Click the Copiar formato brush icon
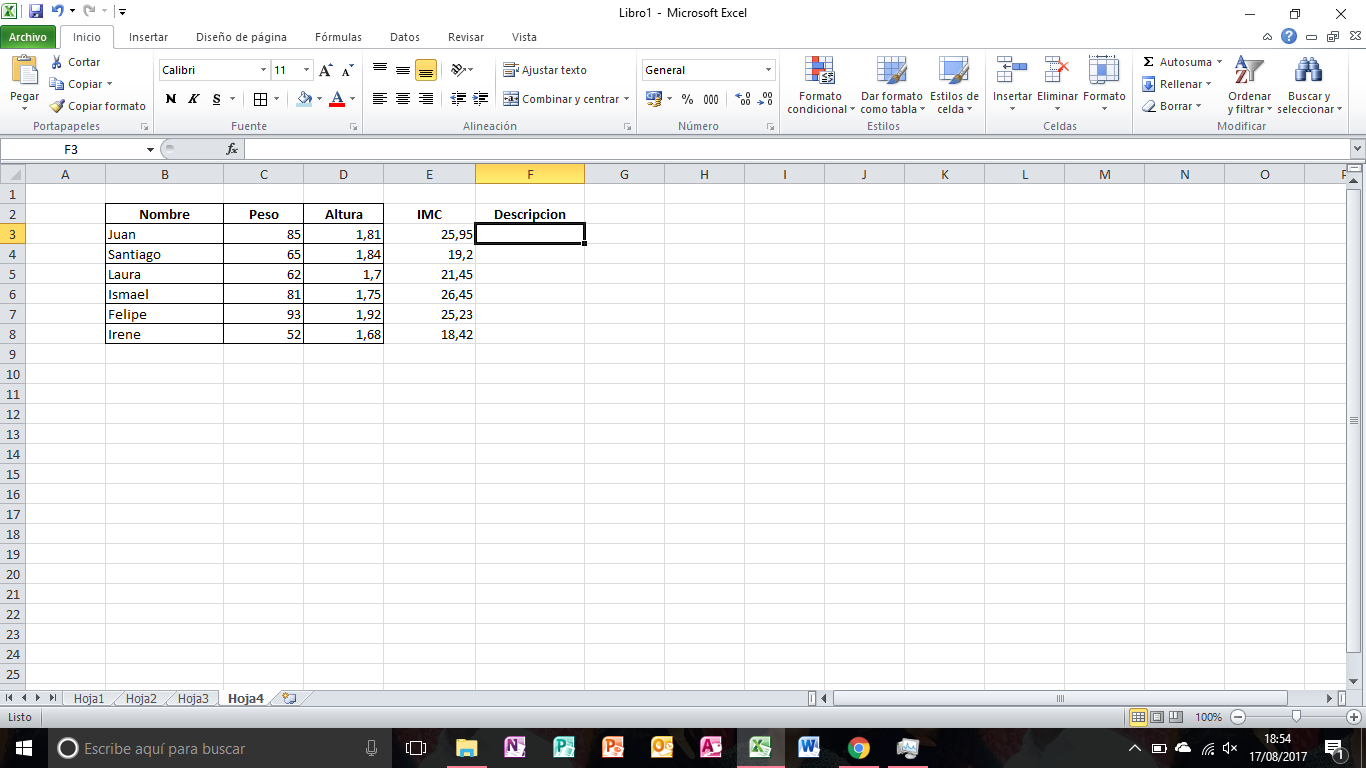This screenshot has height=768, width=1366. [x=57, y=106]
